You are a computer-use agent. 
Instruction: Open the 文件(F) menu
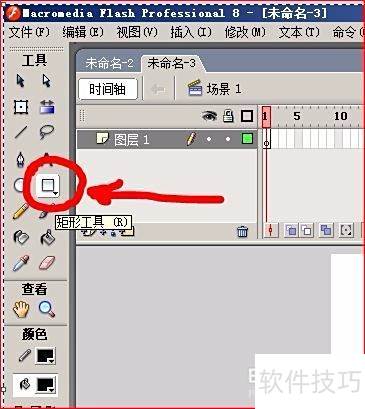[29, 32]
